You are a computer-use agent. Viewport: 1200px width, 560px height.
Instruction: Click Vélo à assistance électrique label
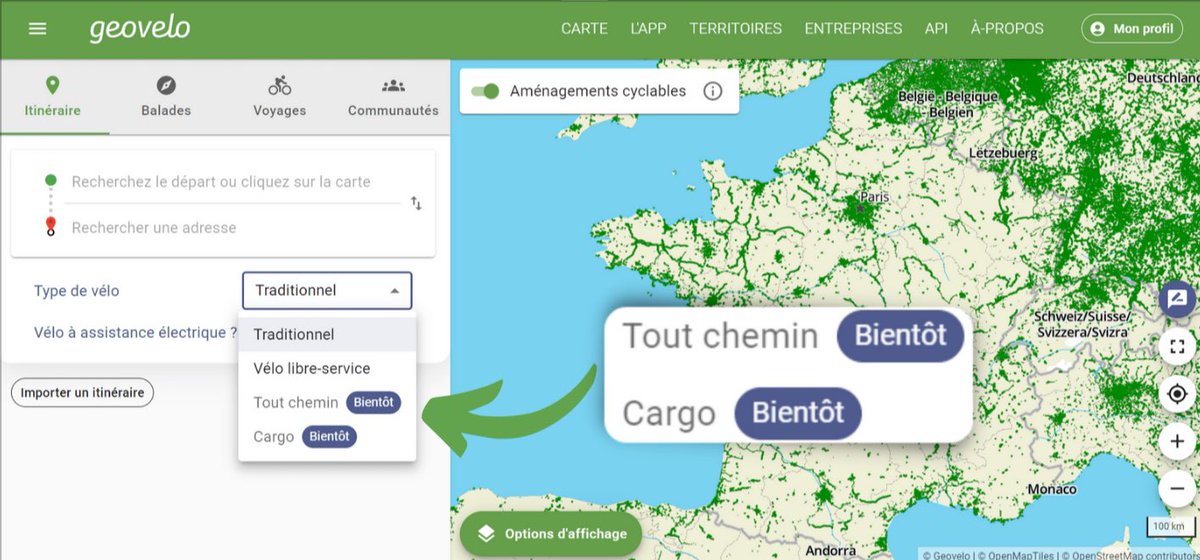tap(135, 332)
